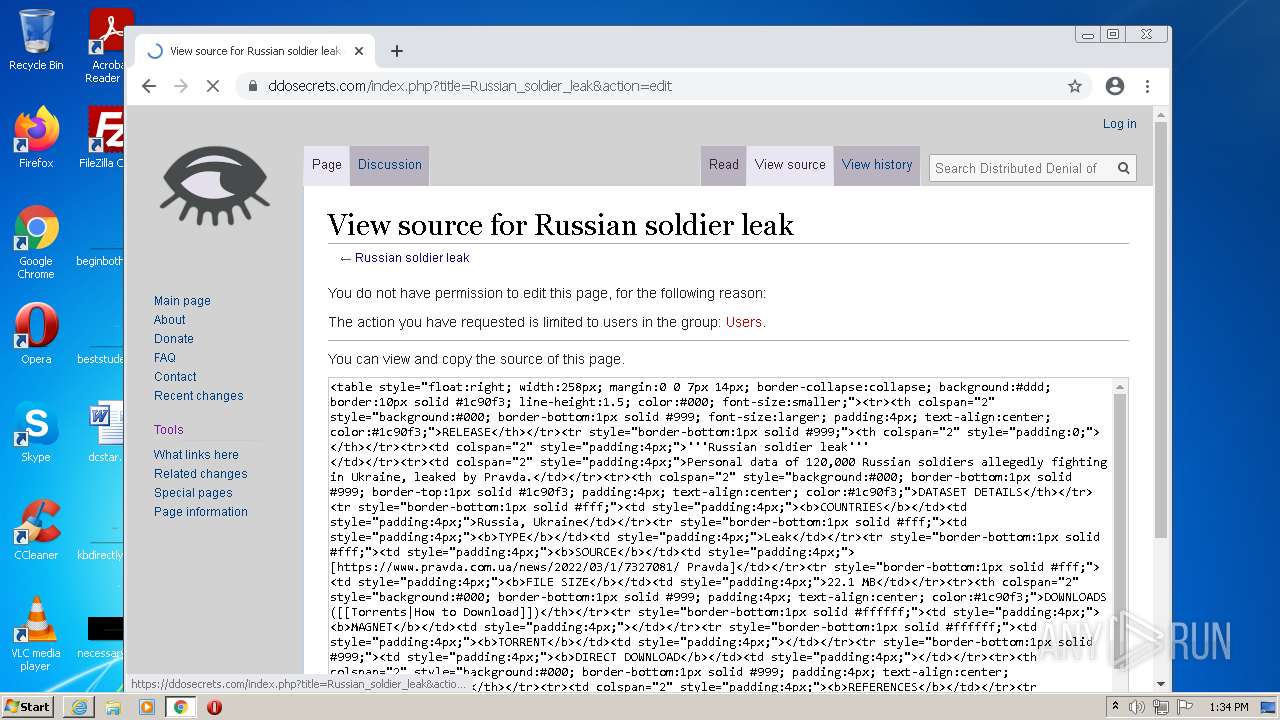Viewport: 1280px width, 720px height.
Task: Open the Chrome profile avatar menu
Action: [x=1115, y=86]
